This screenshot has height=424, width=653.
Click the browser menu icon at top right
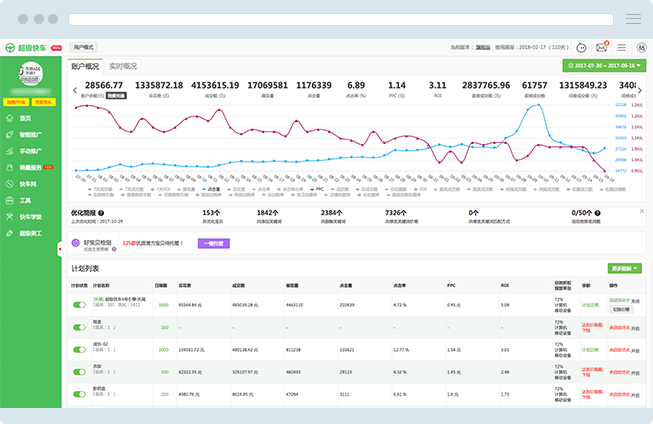coord(633,19)
